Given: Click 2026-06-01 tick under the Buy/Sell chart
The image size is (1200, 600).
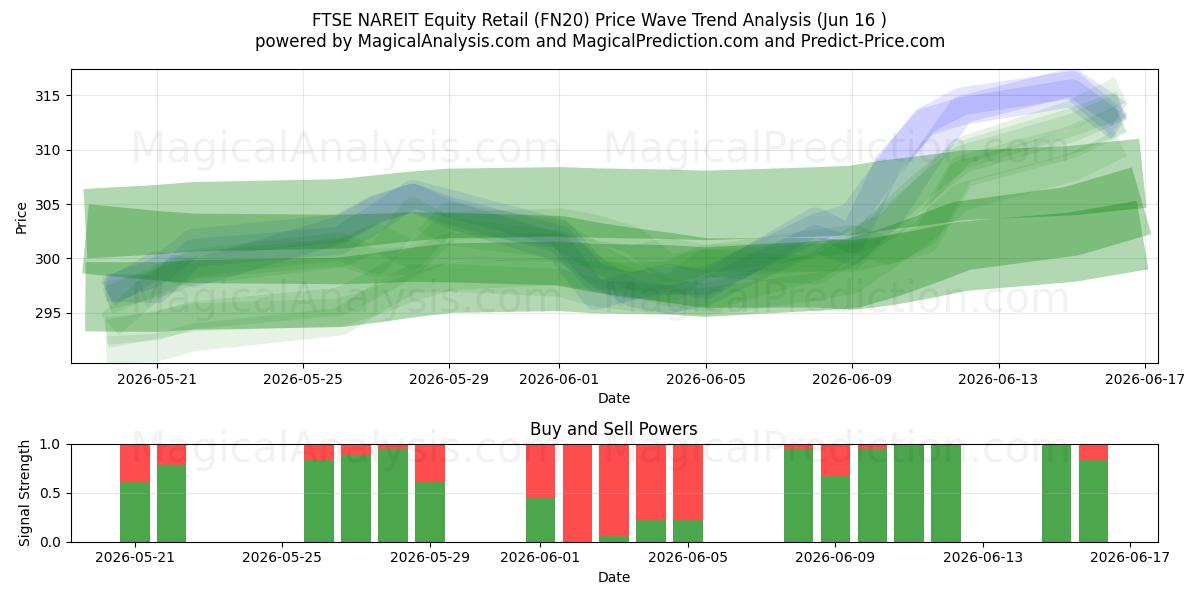Looking at the screenshot, I should [x=540, y=558].
